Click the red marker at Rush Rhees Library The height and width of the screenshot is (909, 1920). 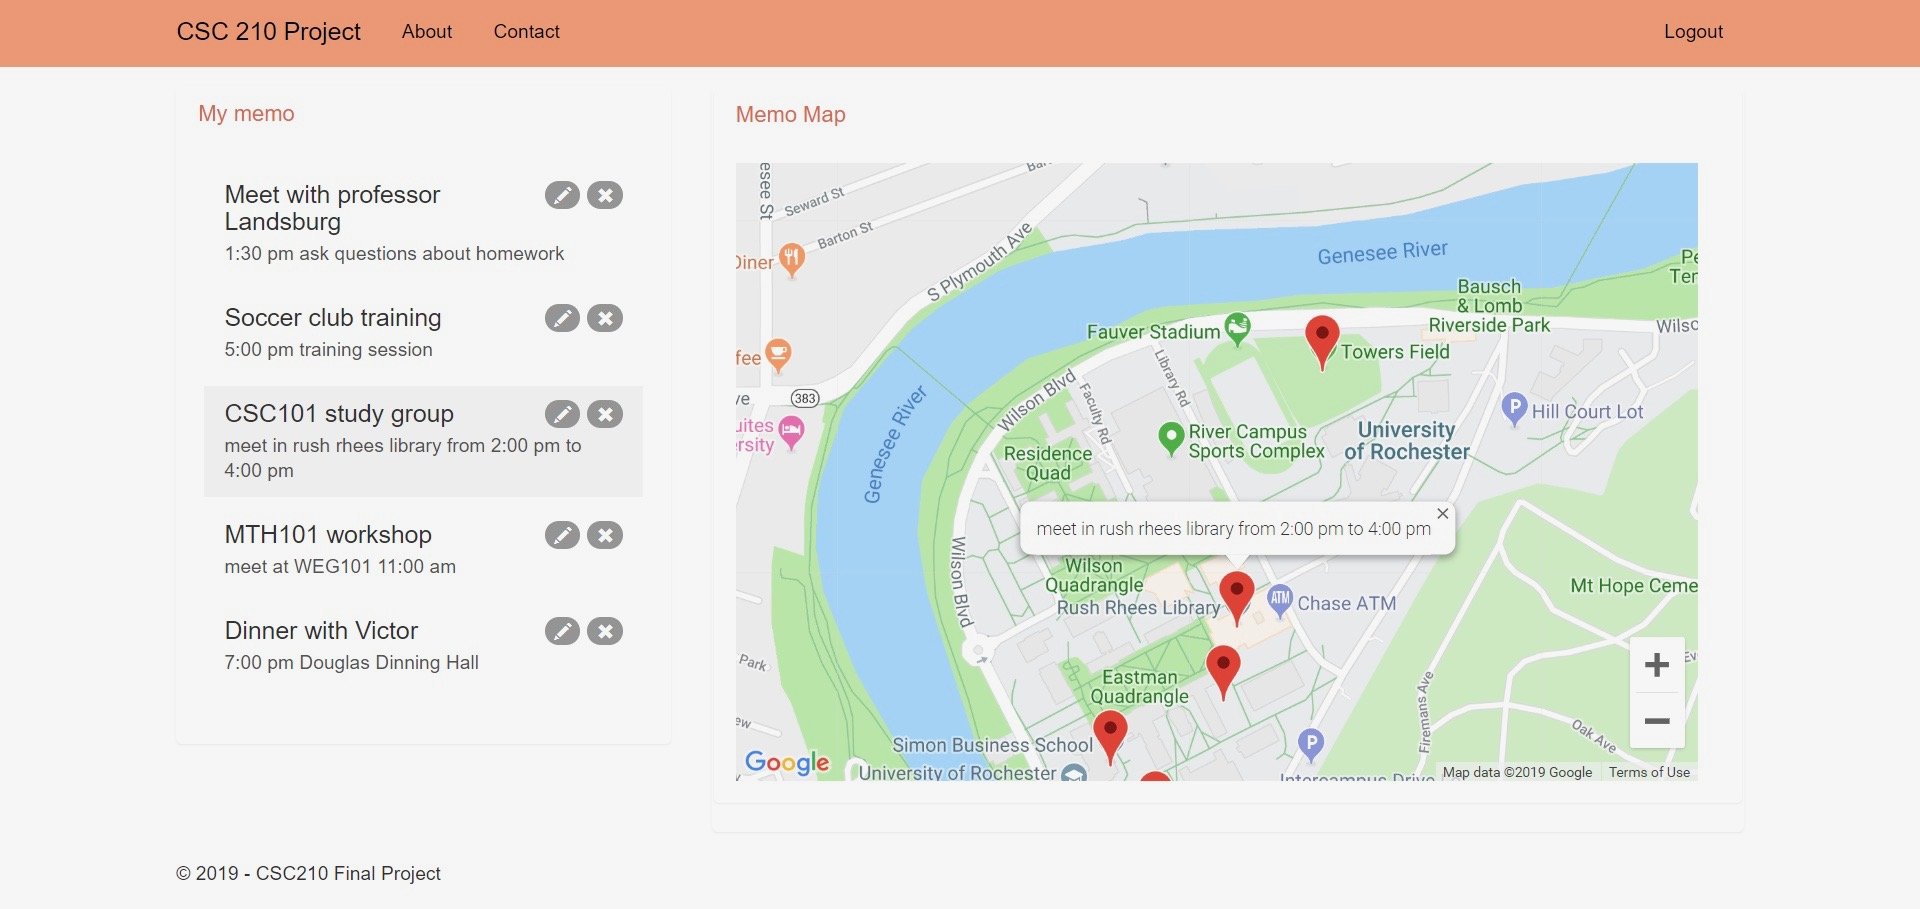point(1237,599)
